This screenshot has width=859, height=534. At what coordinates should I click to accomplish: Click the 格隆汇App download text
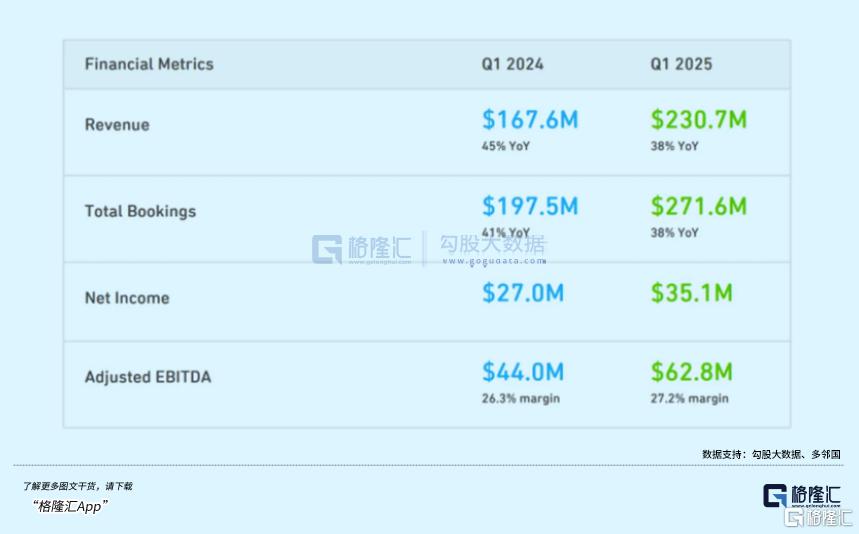click(x=70, y=506)
